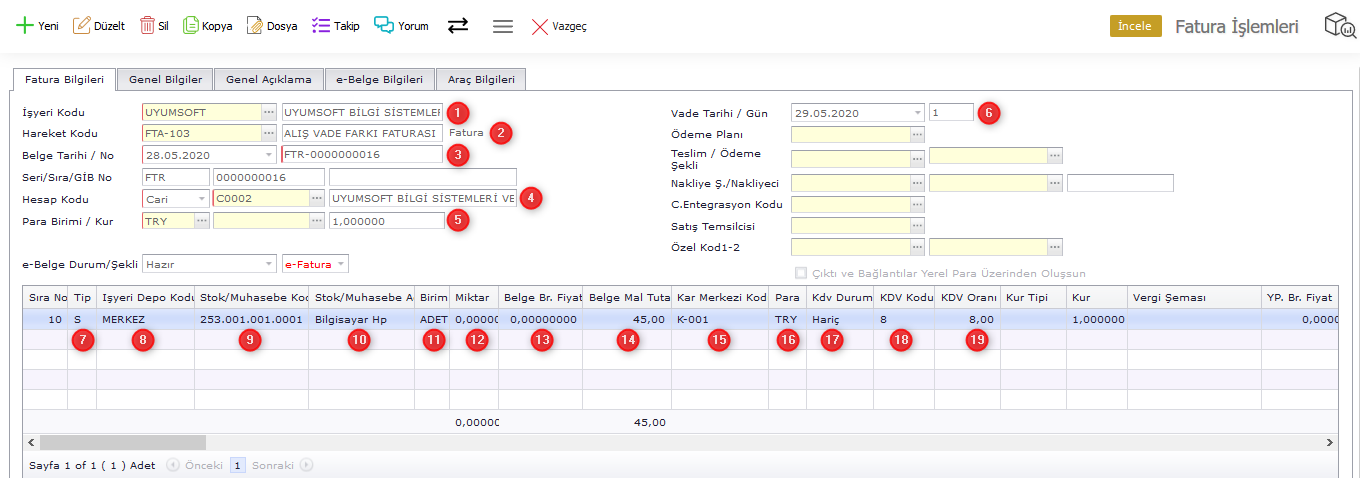Expand the e-Belge Durum Hazır dropdown
The width and height of the screenshot is (1360, 478).
(269, 264)
